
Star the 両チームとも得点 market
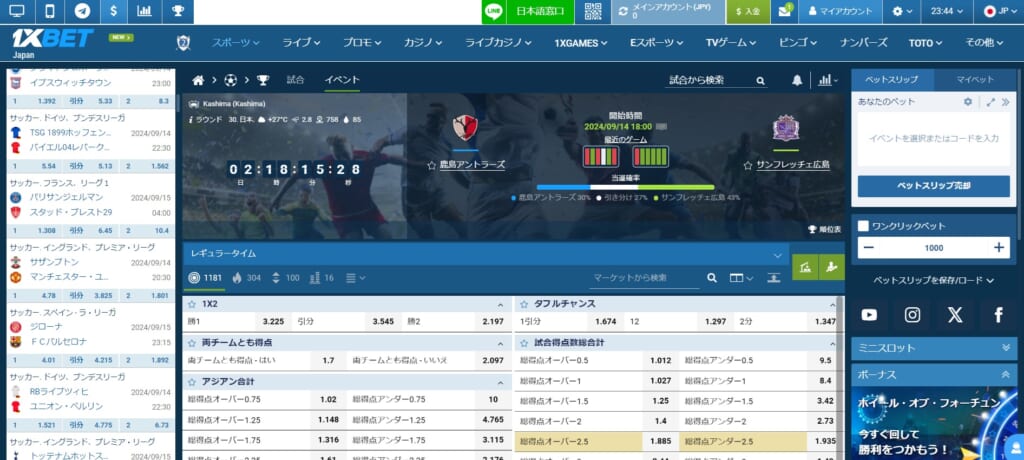(192, 342)
